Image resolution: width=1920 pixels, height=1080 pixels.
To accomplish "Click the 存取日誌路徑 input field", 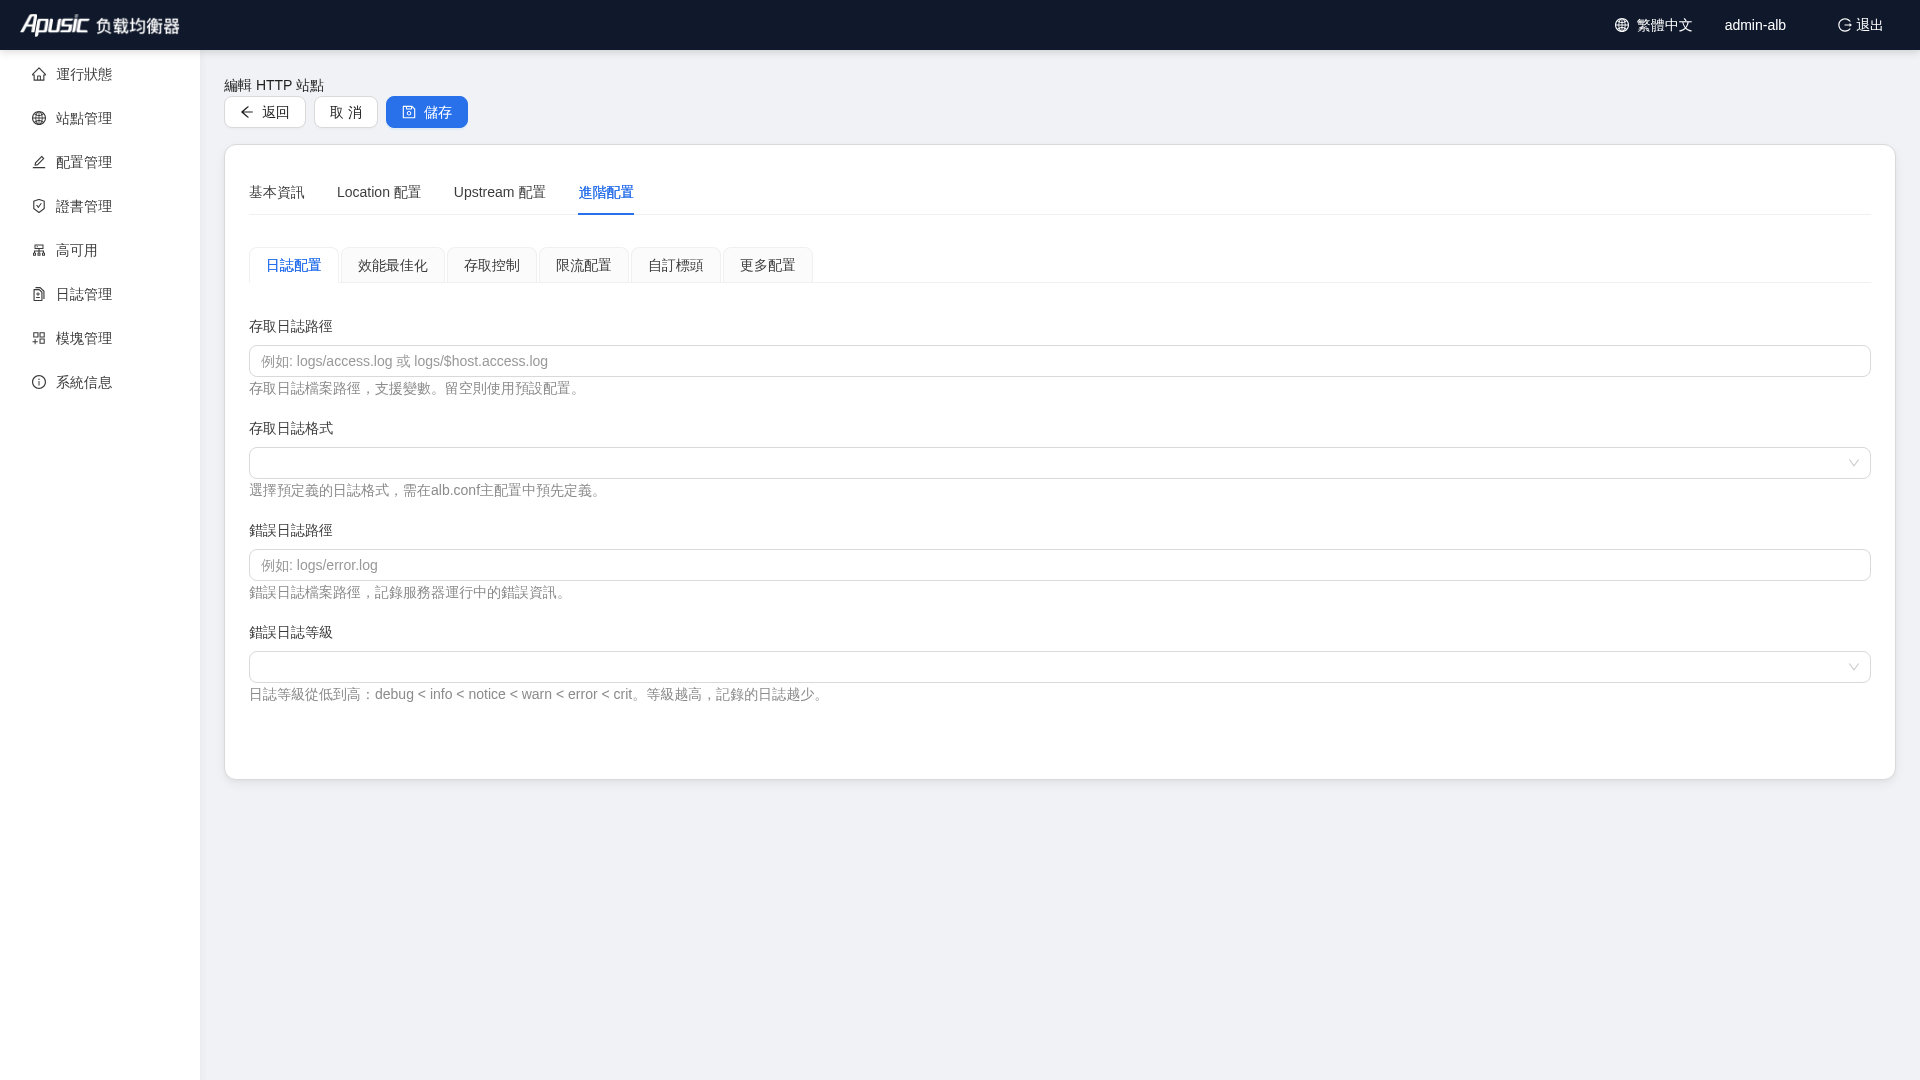I will 1059,361.
